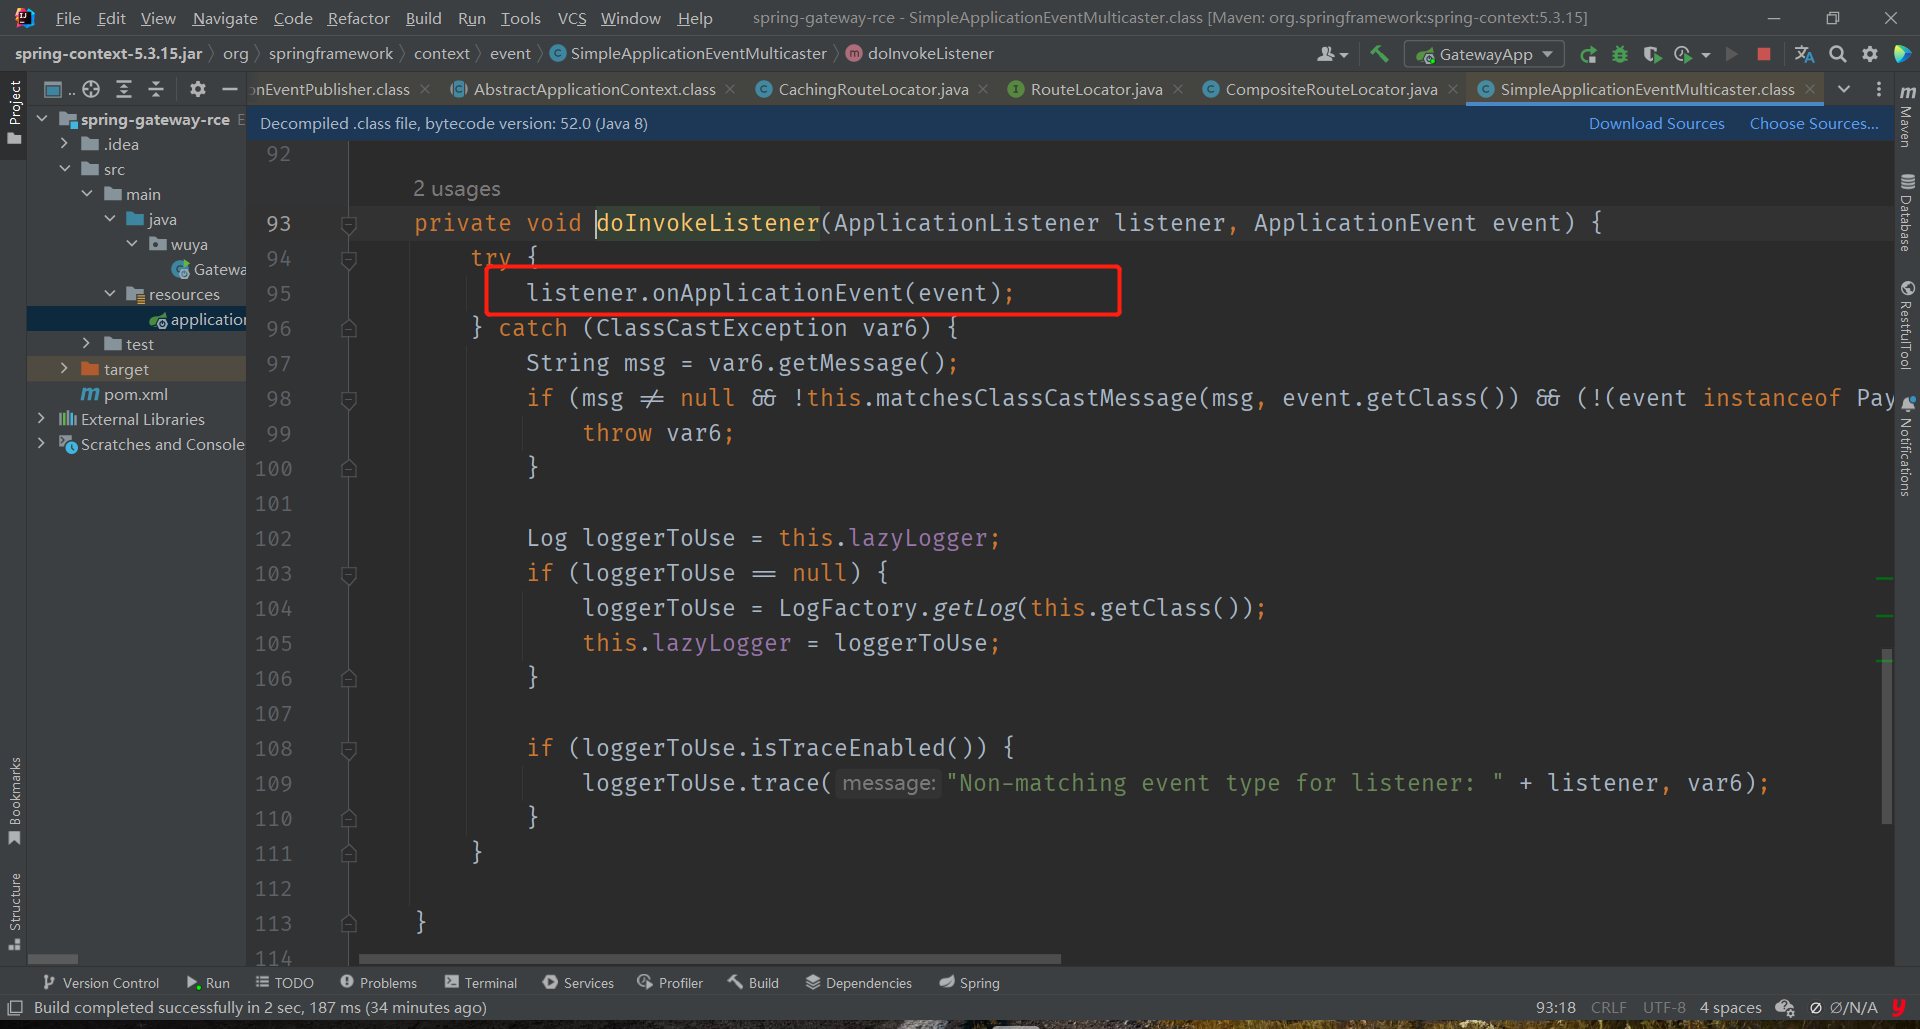Expand all icon in Project panel

click(124, 89)
